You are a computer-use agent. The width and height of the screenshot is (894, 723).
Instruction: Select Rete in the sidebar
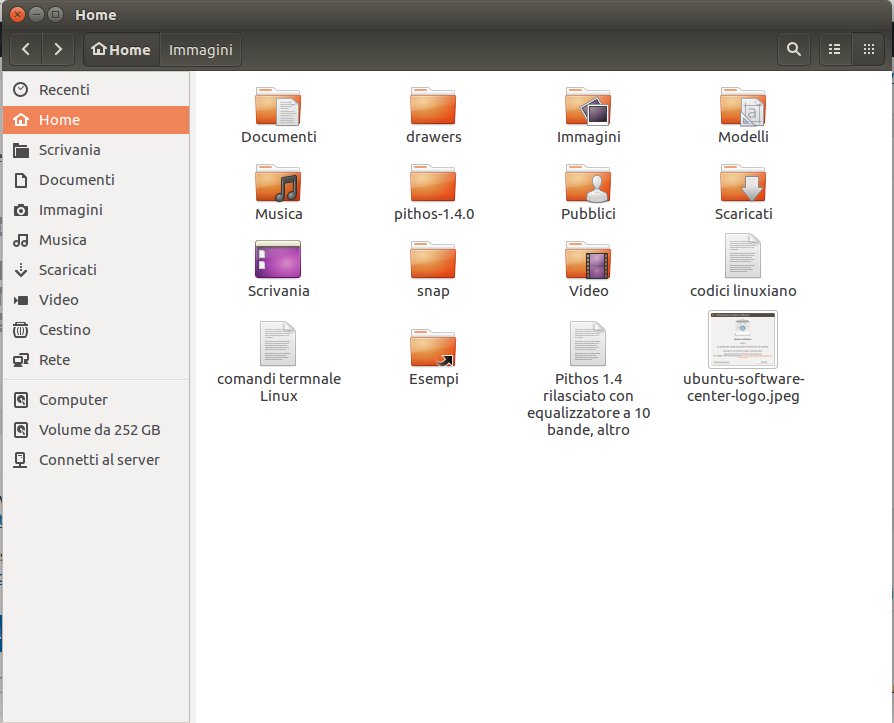[54, 360]
